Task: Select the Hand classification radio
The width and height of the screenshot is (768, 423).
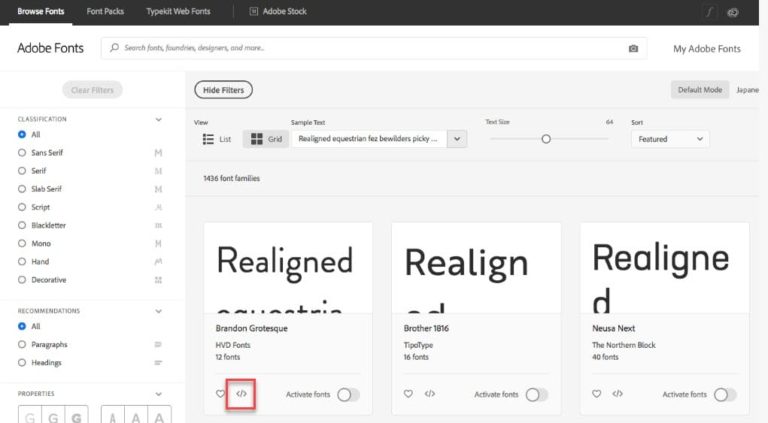Action: [x=22, y=261]
